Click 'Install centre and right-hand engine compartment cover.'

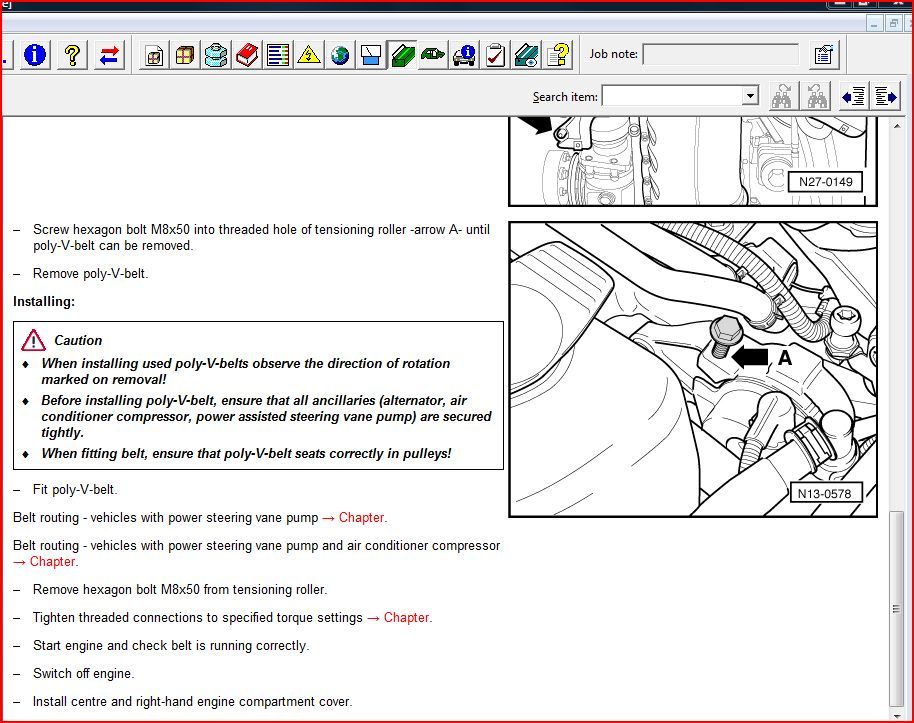(x=192, y=702)
